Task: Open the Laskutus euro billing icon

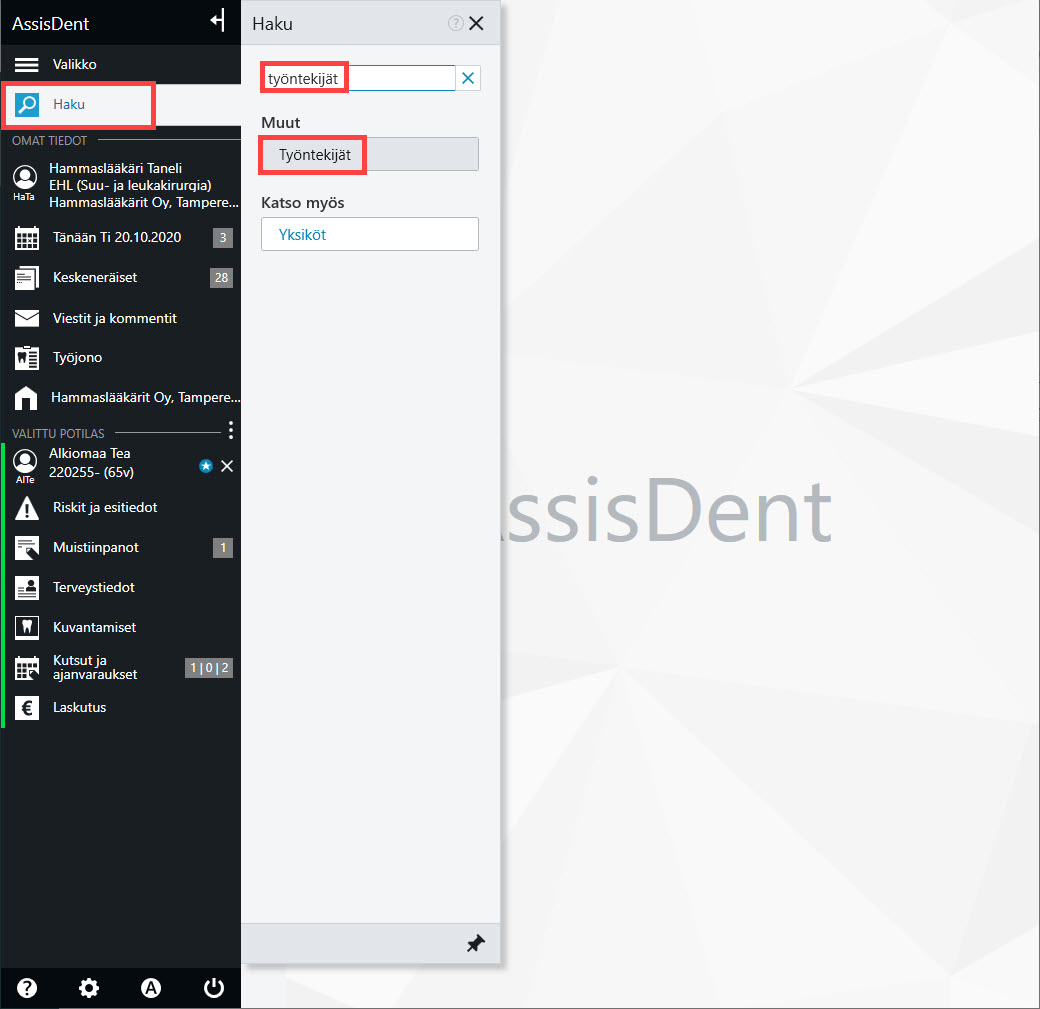Action: (x=27, y=708)
